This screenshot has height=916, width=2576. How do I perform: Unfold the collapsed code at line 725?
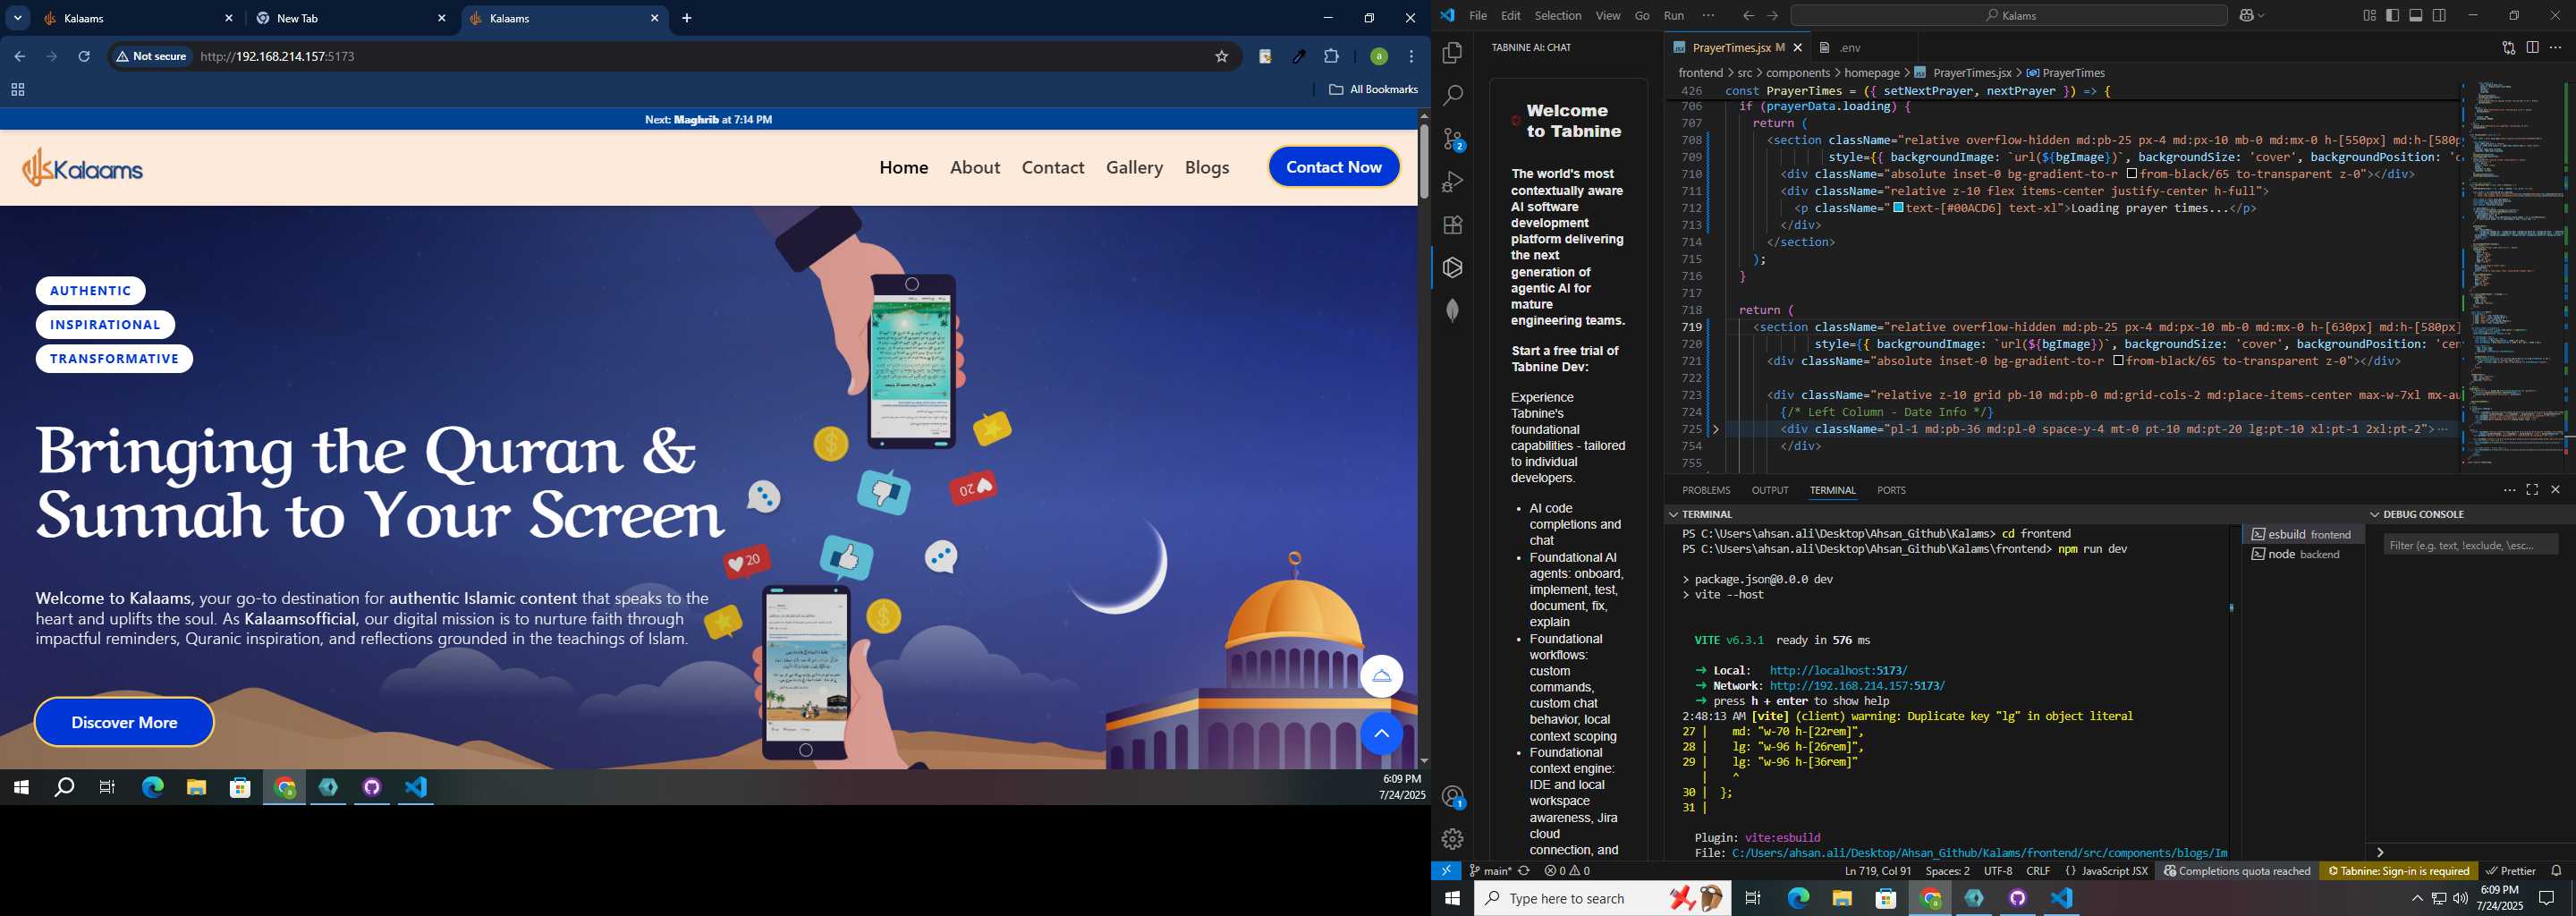tap(1716, 429)
